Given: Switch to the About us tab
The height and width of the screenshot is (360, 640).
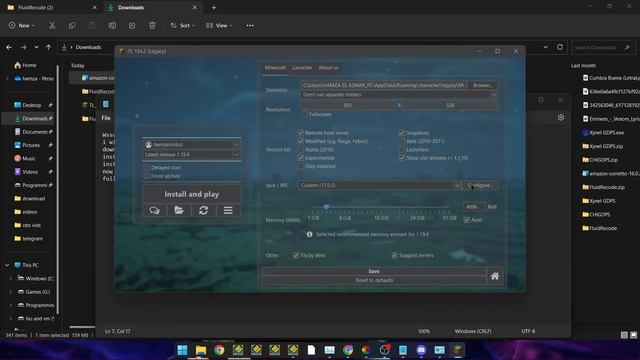Looking at the screenshot, I should point(328,68).
